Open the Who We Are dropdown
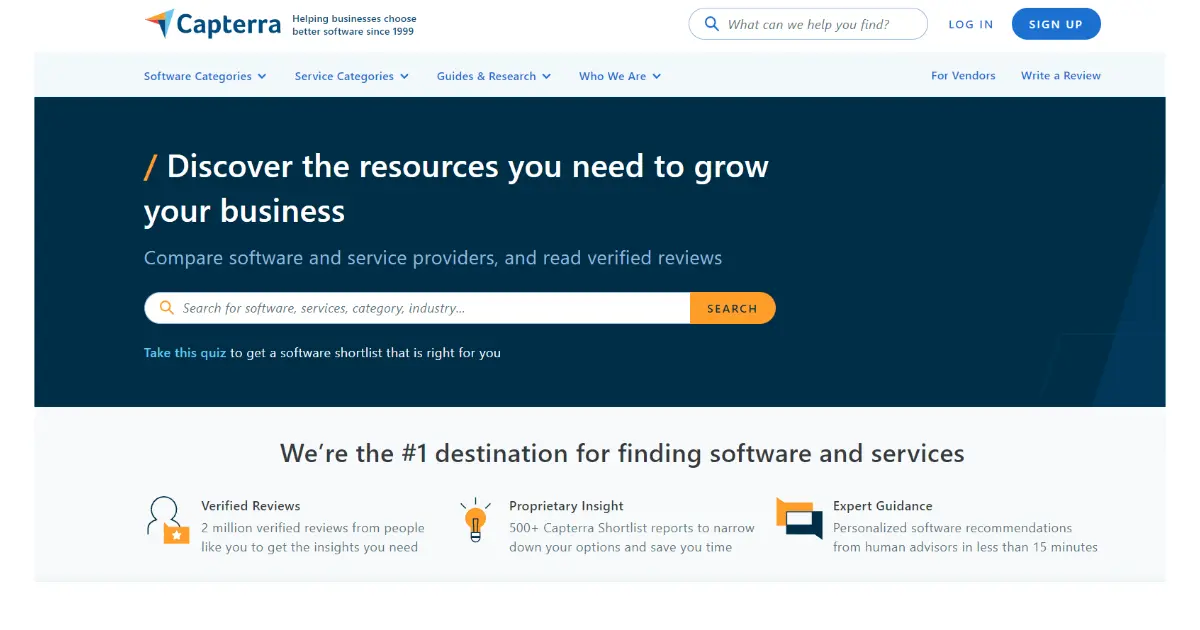The image size is (1200, 630). (620, 76)
